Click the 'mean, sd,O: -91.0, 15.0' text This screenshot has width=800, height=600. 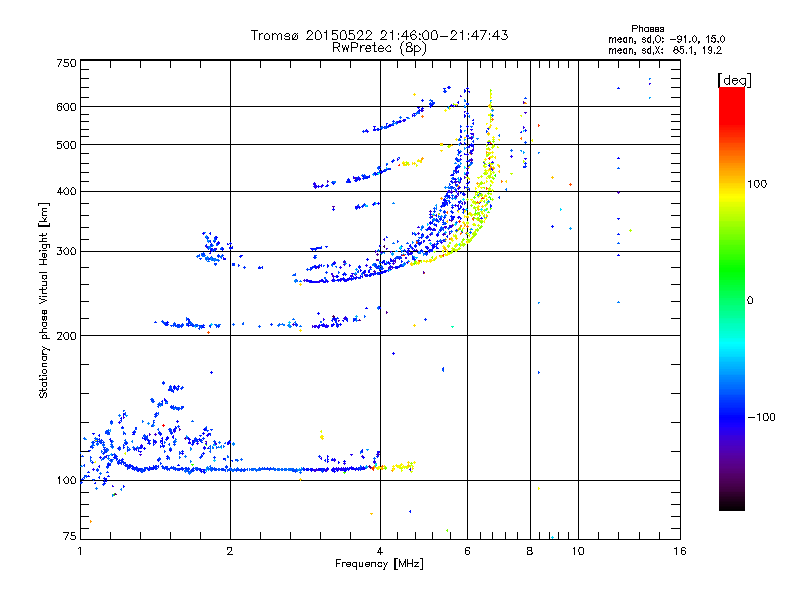666,39
